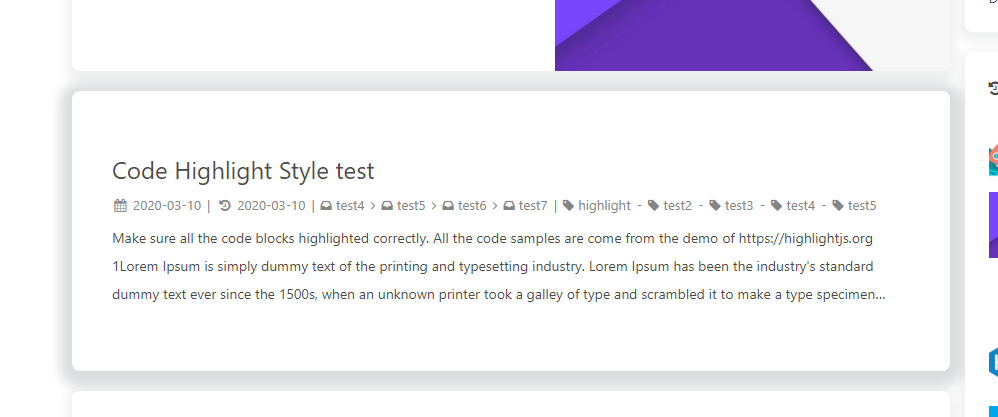Image resolution: width=998 pixels, height=417 pixels.
Task: Select the test4 tag after test3
Action: 800,206
